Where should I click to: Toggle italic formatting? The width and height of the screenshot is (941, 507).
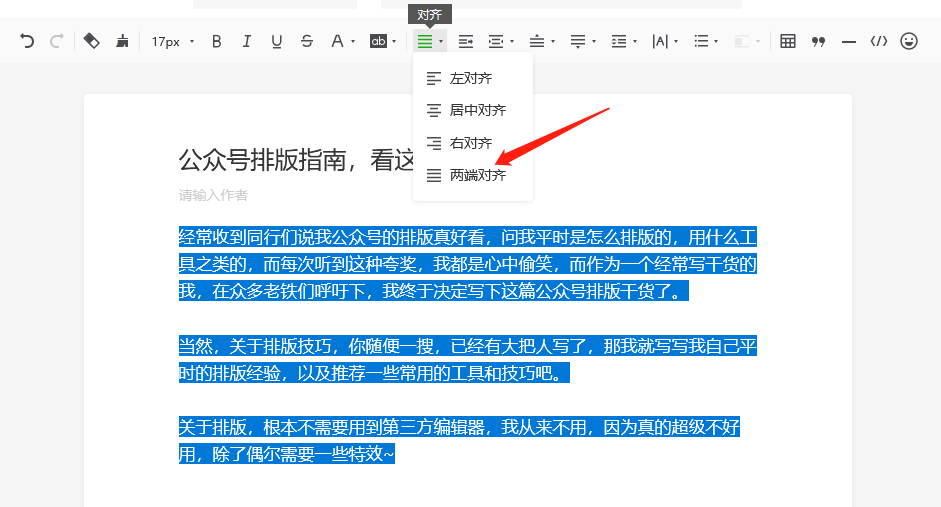pyautogui.click(x=247, y=41)
